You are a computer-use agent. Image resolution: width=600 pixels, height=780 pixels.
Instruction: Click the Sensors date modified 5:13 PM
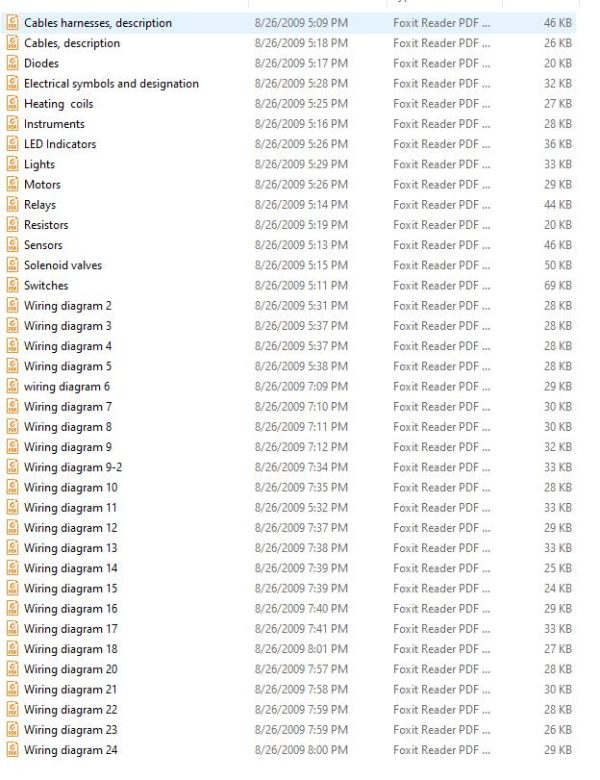click(x=301, y=245)
